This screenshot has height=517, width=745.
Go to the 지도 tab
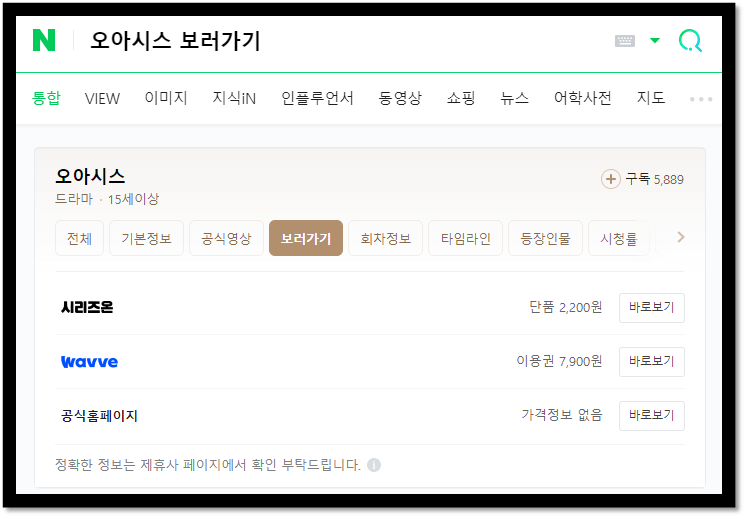(x=650, y=98)
